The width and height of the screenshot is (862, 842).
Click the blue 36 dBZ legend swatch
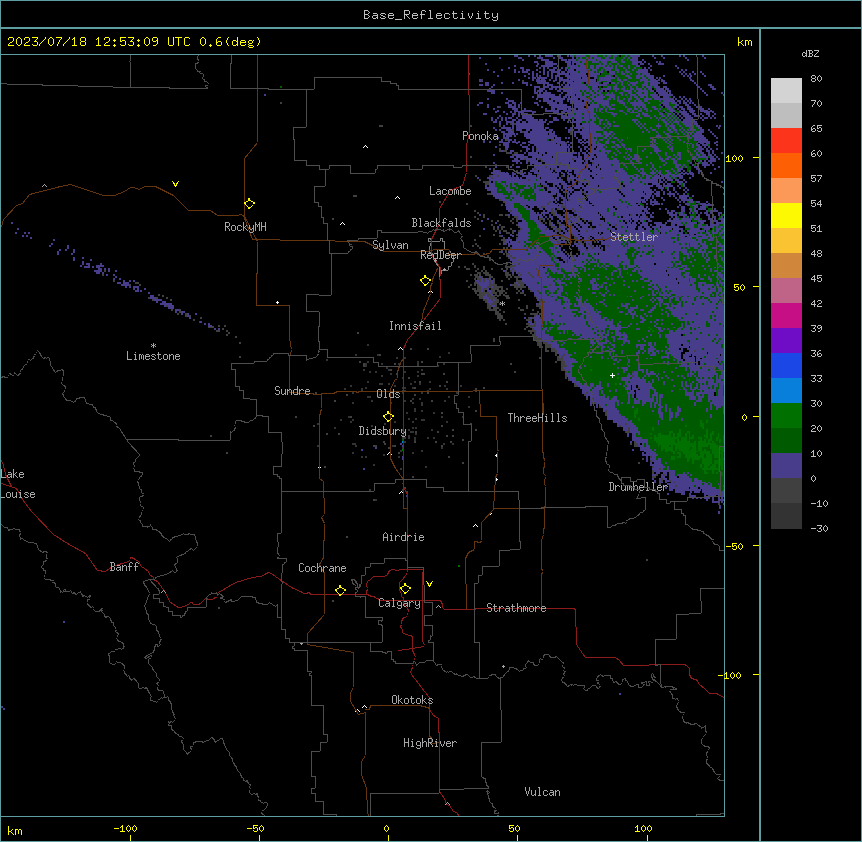tap(786, 365)
